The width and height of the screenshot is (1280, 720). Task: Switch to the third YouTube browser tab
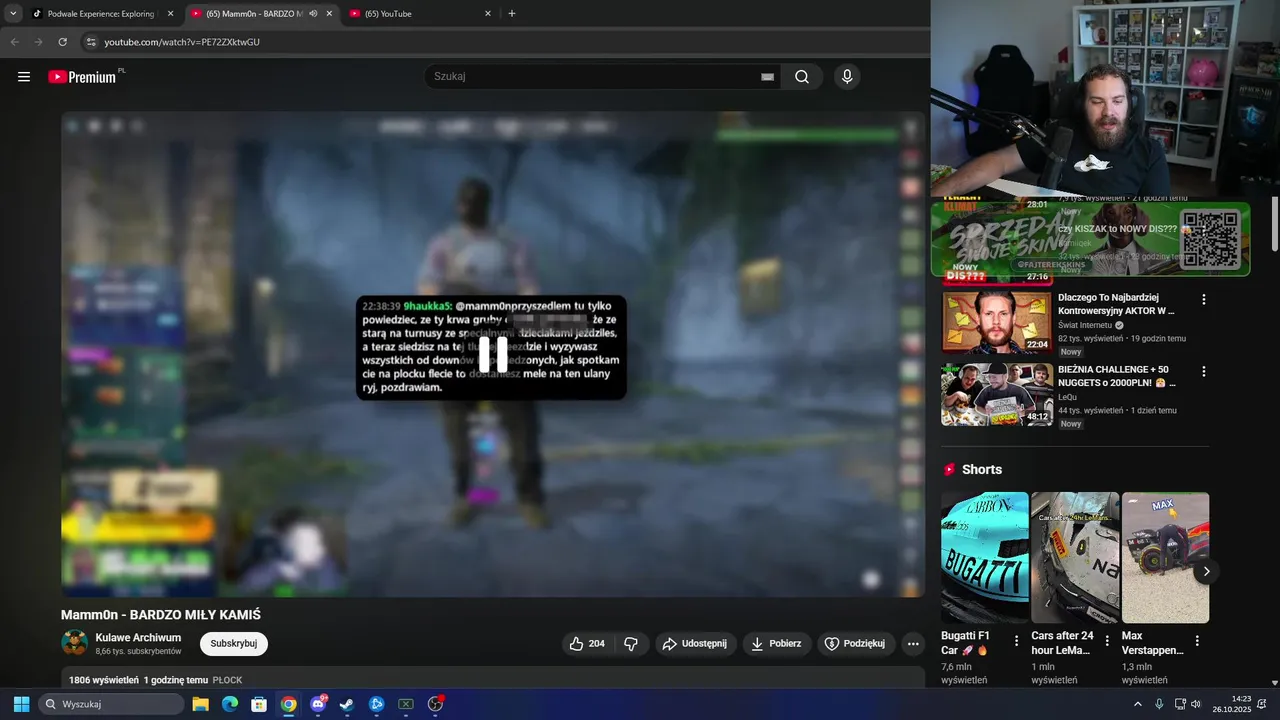pyautogui.click(x=422, y=14)
